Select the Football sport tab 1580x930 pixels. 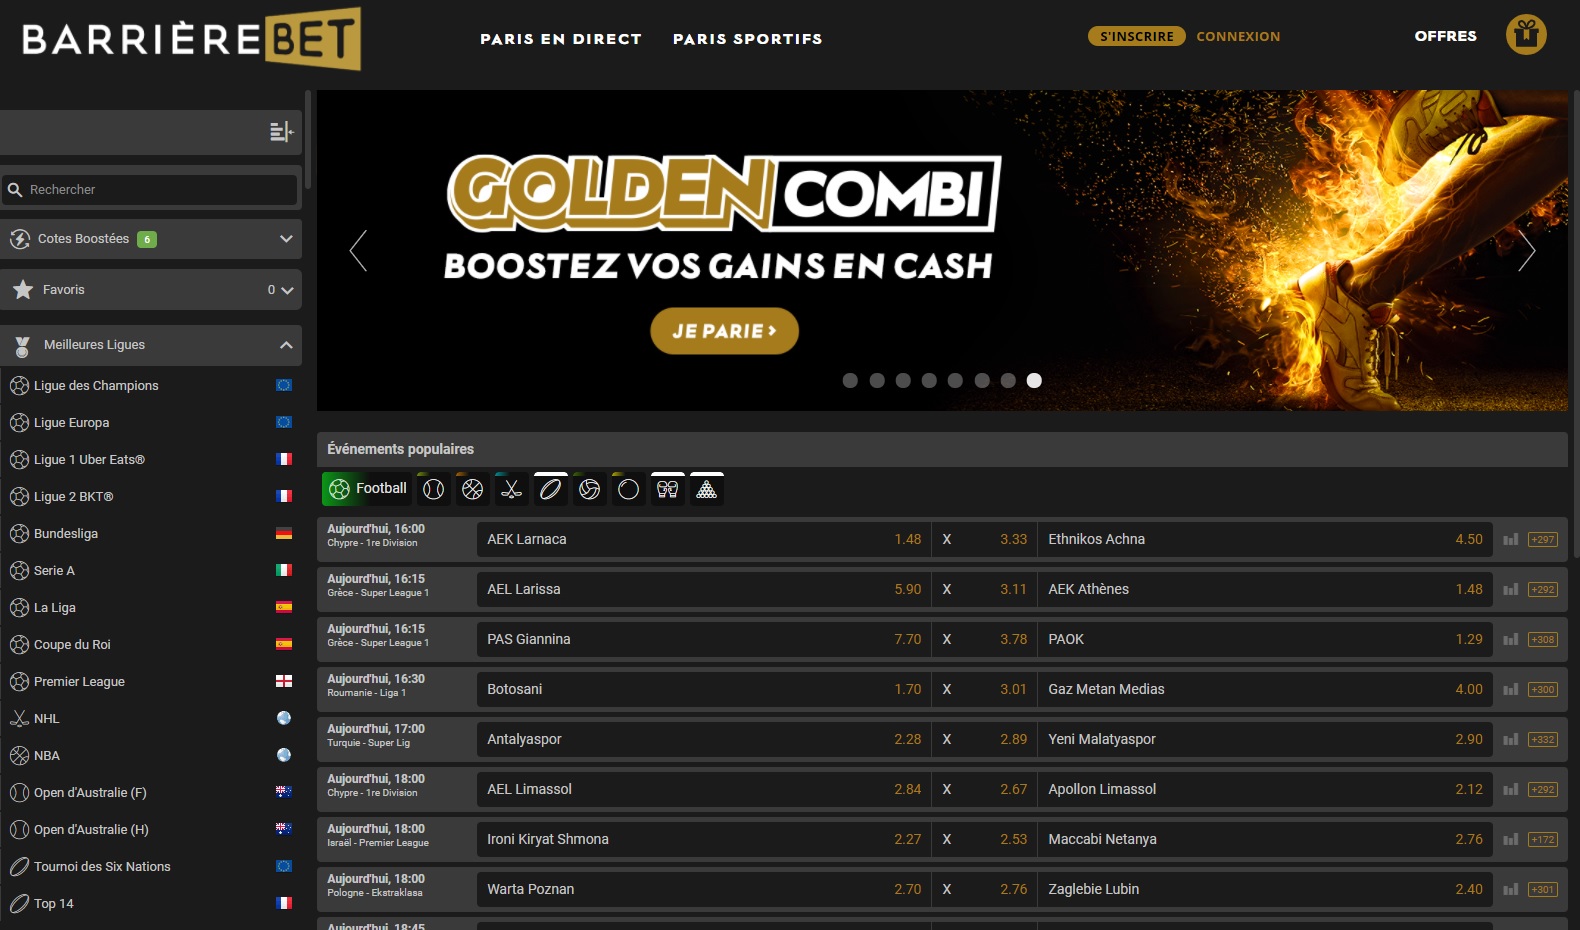pos(367,489)
